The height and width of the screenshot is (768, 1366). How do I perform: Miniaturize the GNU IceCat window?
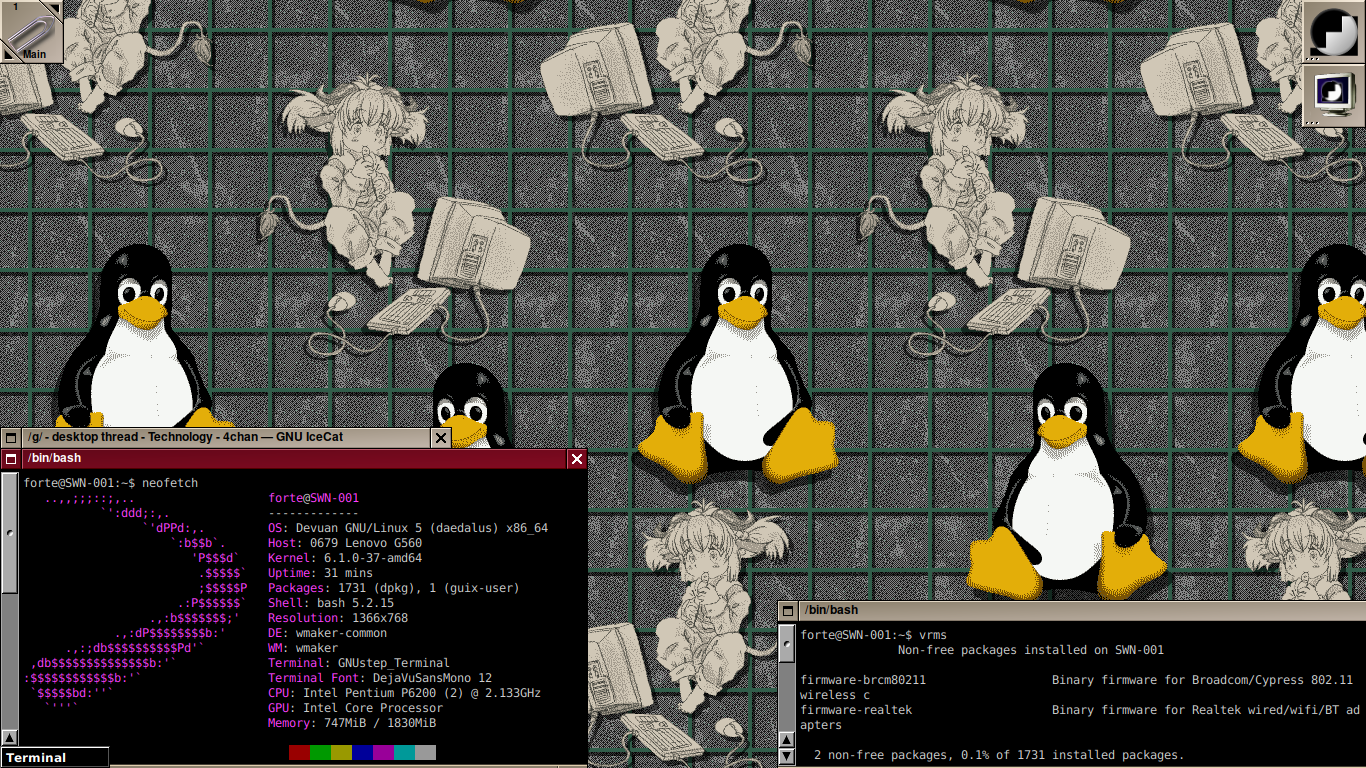pyautogui.click(x=11, y=438)
